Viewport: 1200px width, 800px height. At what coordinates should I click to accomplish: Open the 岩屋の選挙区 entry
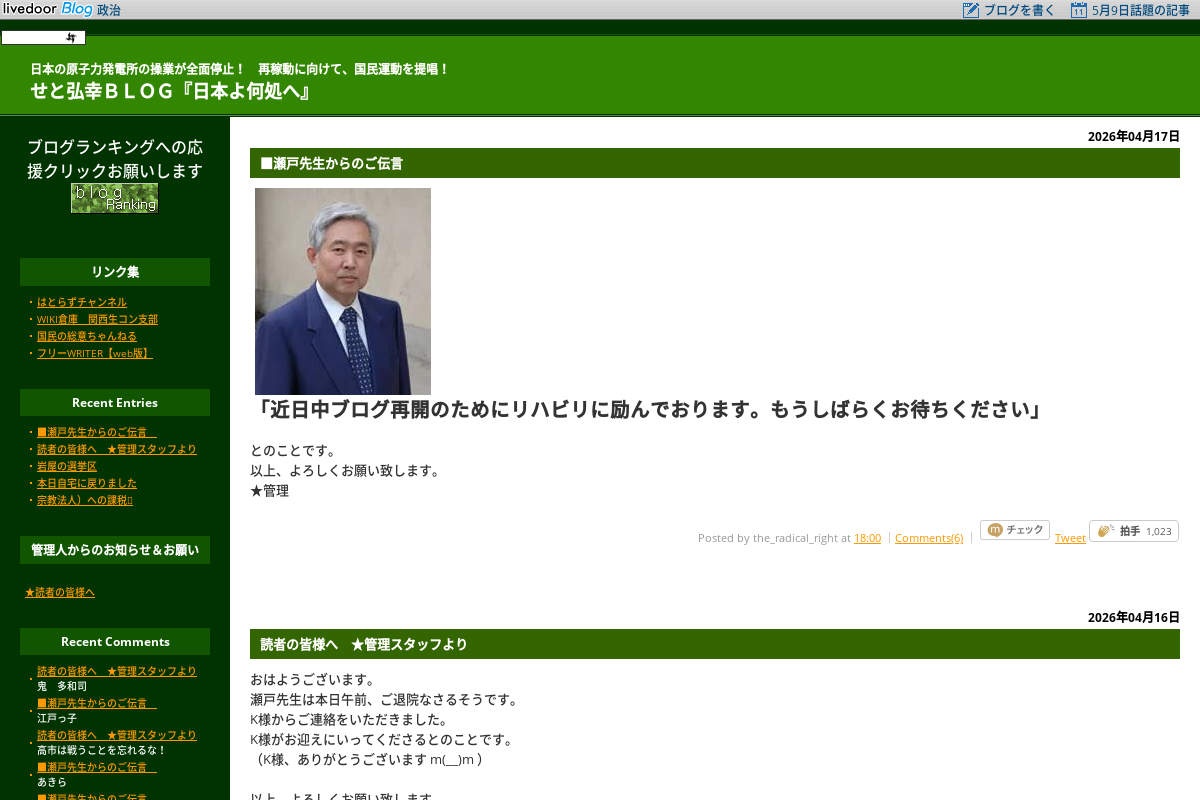pos(67,466)
